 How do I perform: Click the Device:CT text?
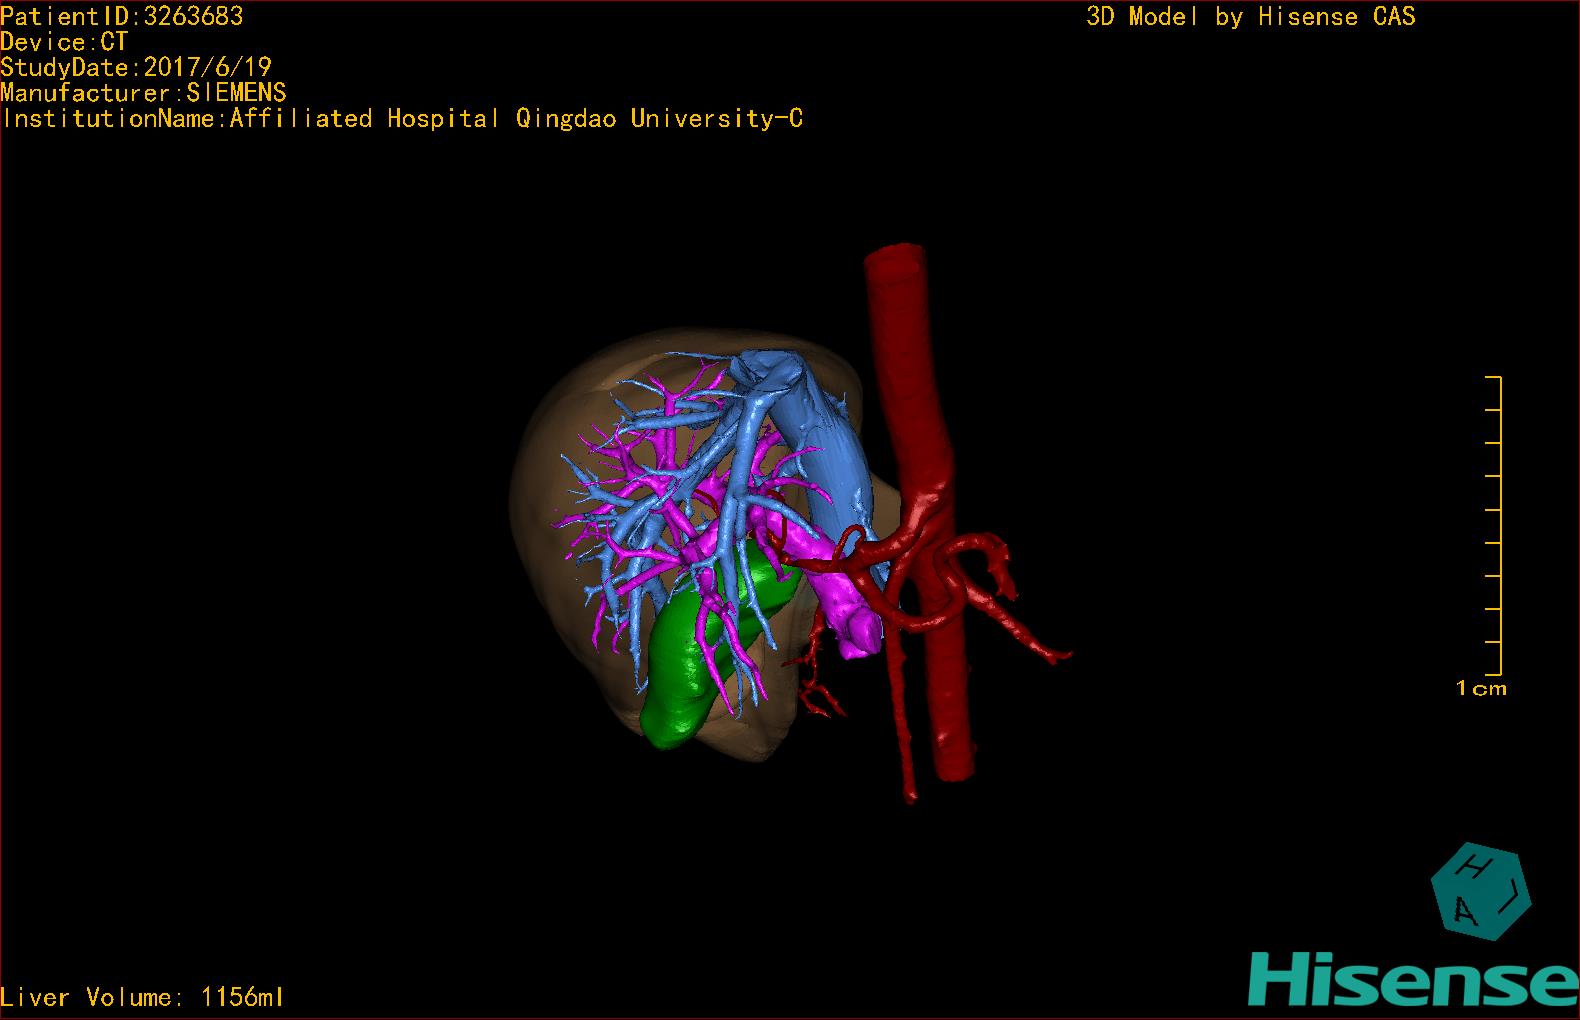click(65, 42)
